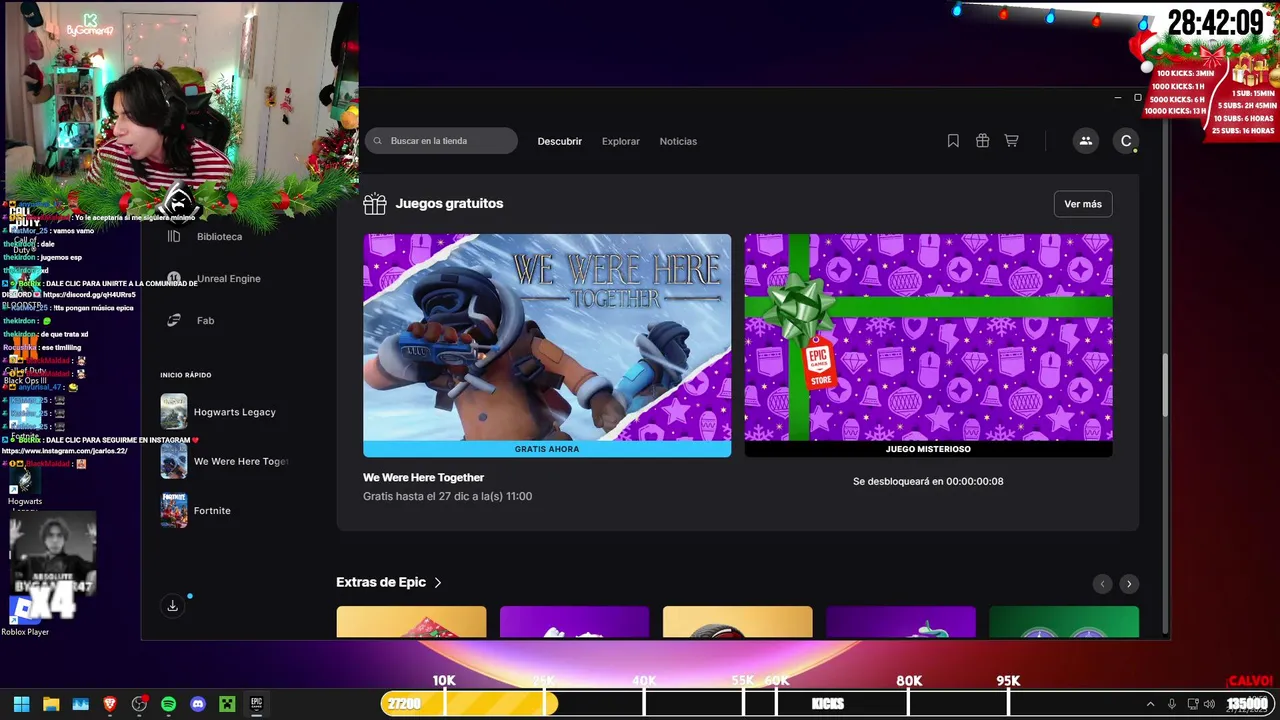Click the Biblioteca sidebar icon

point(174,237)
